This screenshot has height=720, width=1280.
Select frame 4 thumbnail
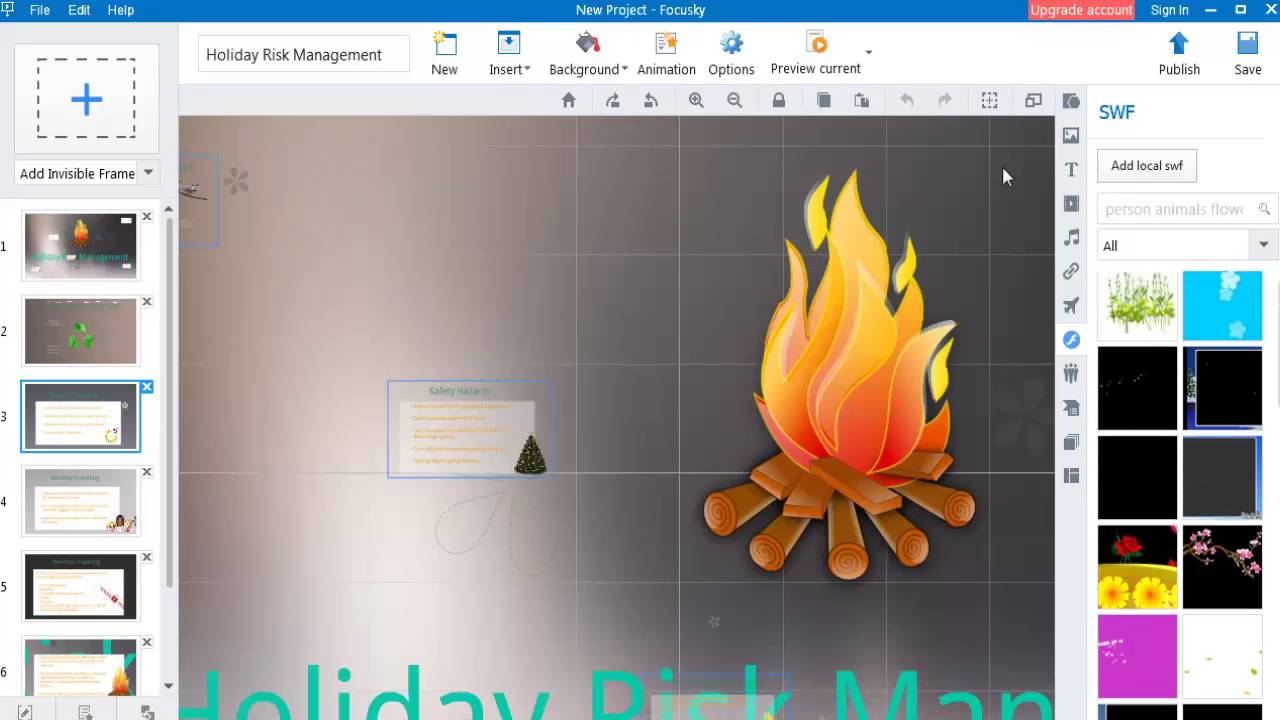tap(80, 501)
